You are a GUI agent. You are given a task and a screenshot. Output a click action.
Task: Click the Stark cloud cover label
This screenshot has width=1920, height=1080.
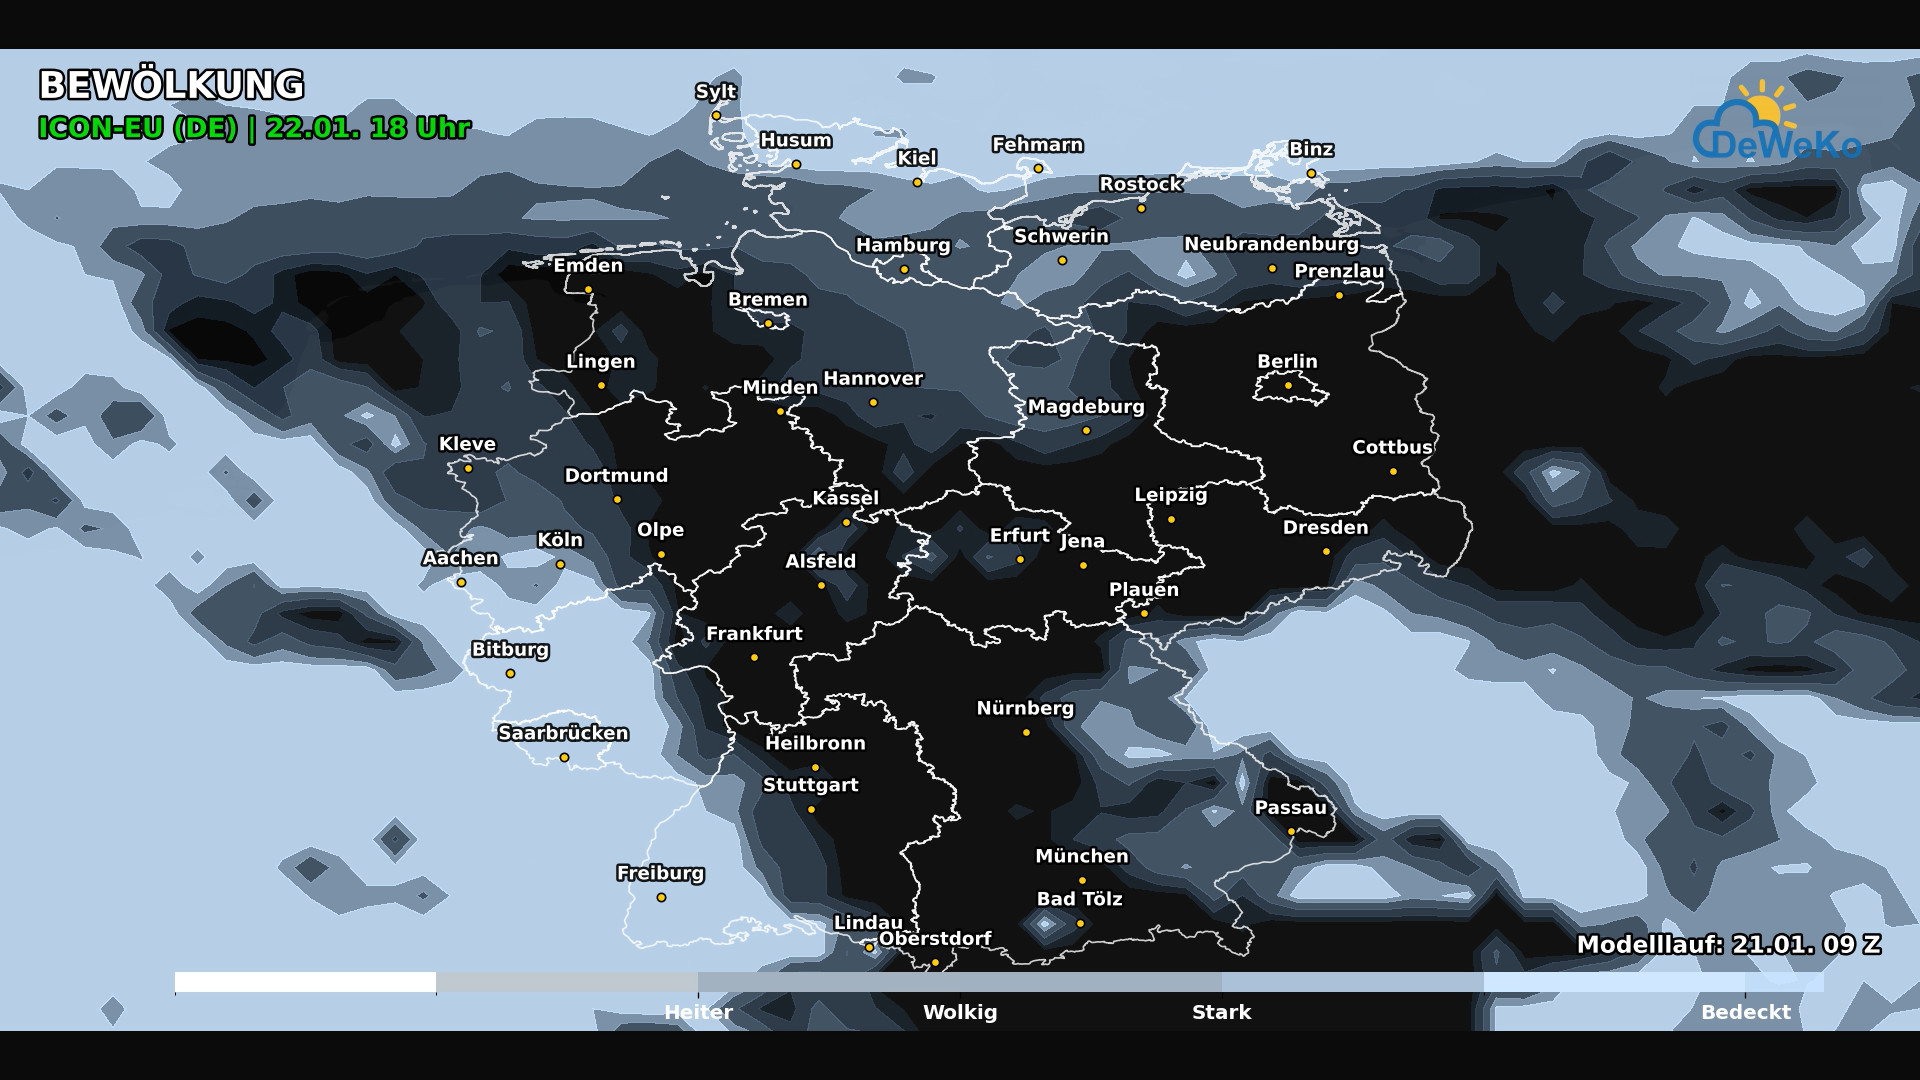pos(1221,1013)
